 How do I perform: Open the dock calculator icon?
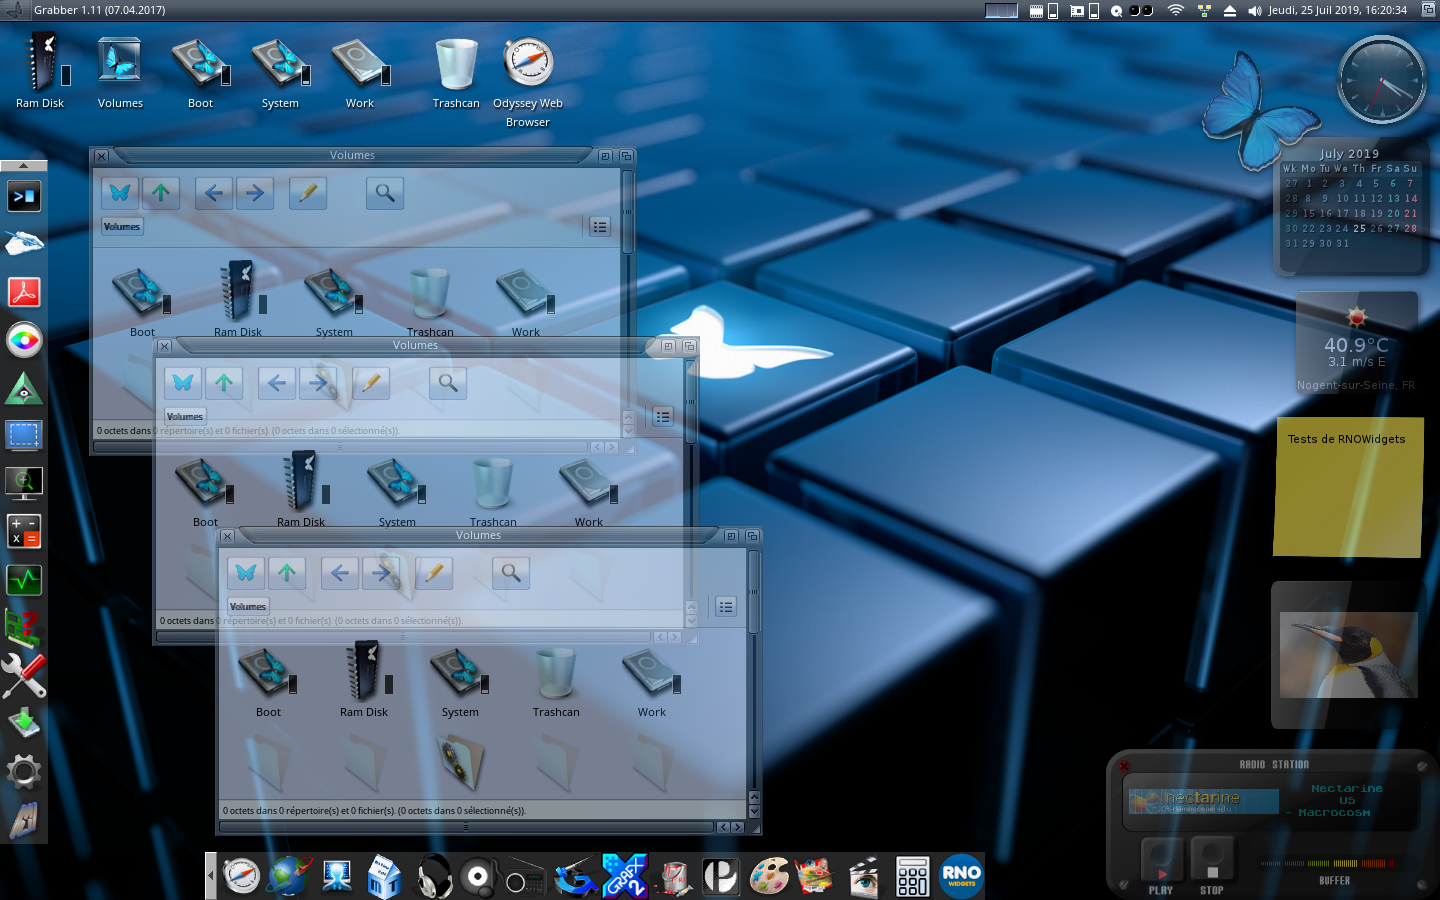point(912,876)
